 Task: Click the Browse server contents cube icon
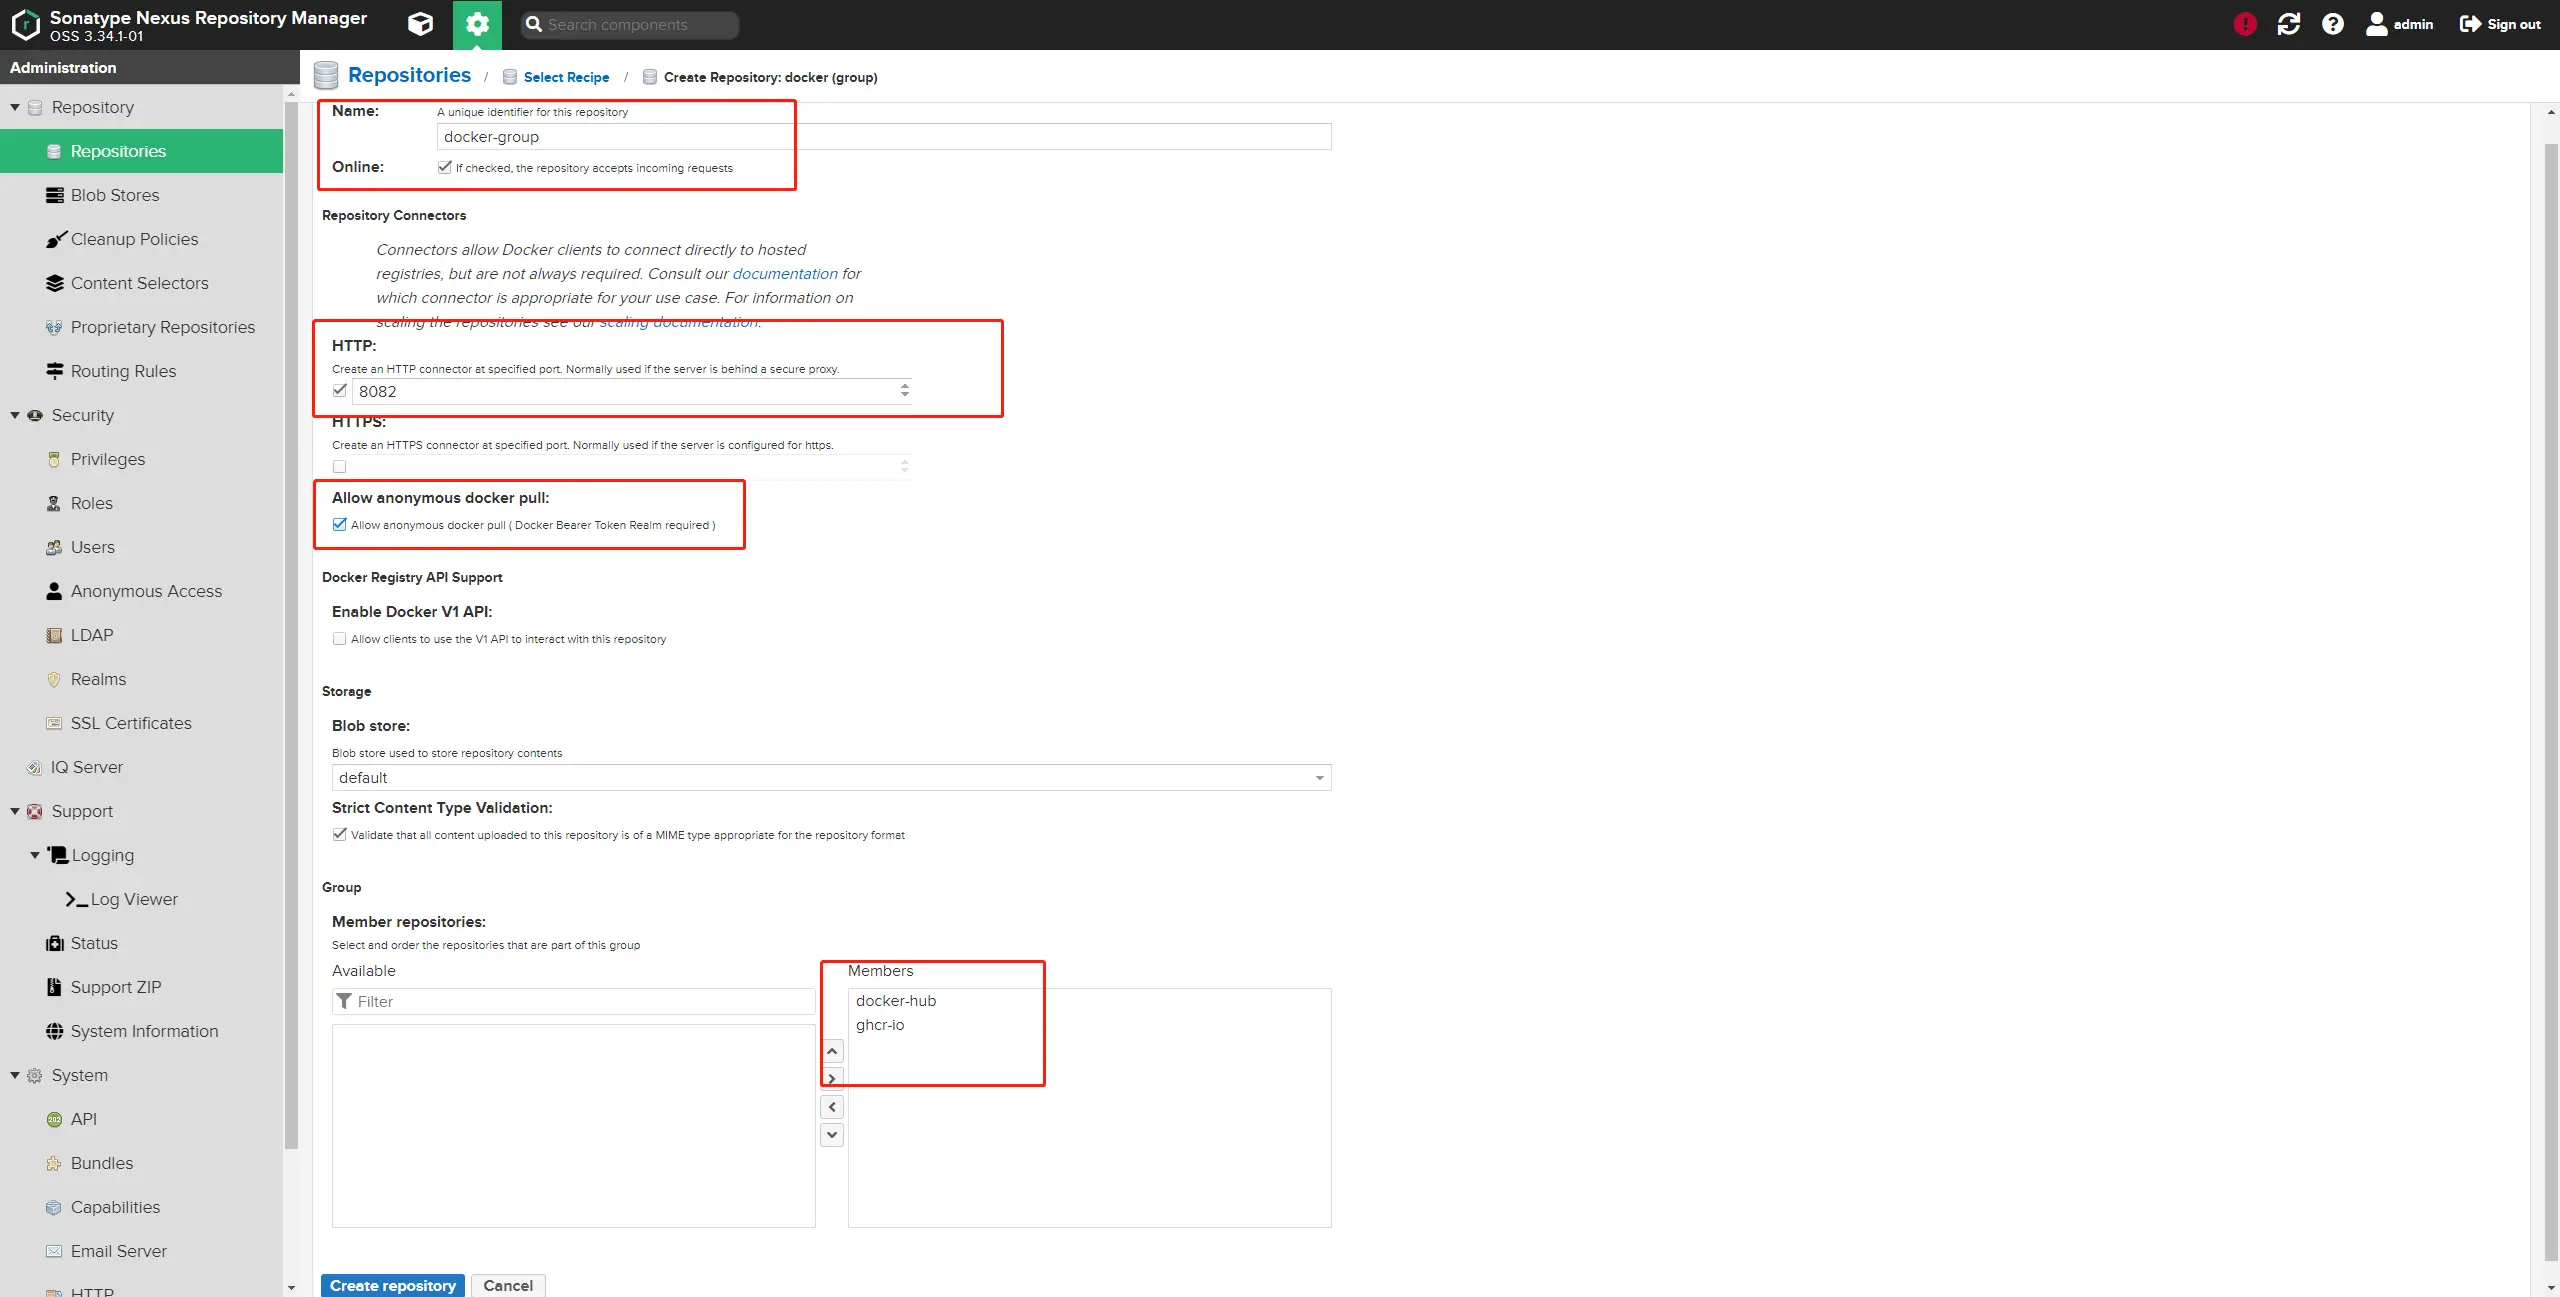421,24
